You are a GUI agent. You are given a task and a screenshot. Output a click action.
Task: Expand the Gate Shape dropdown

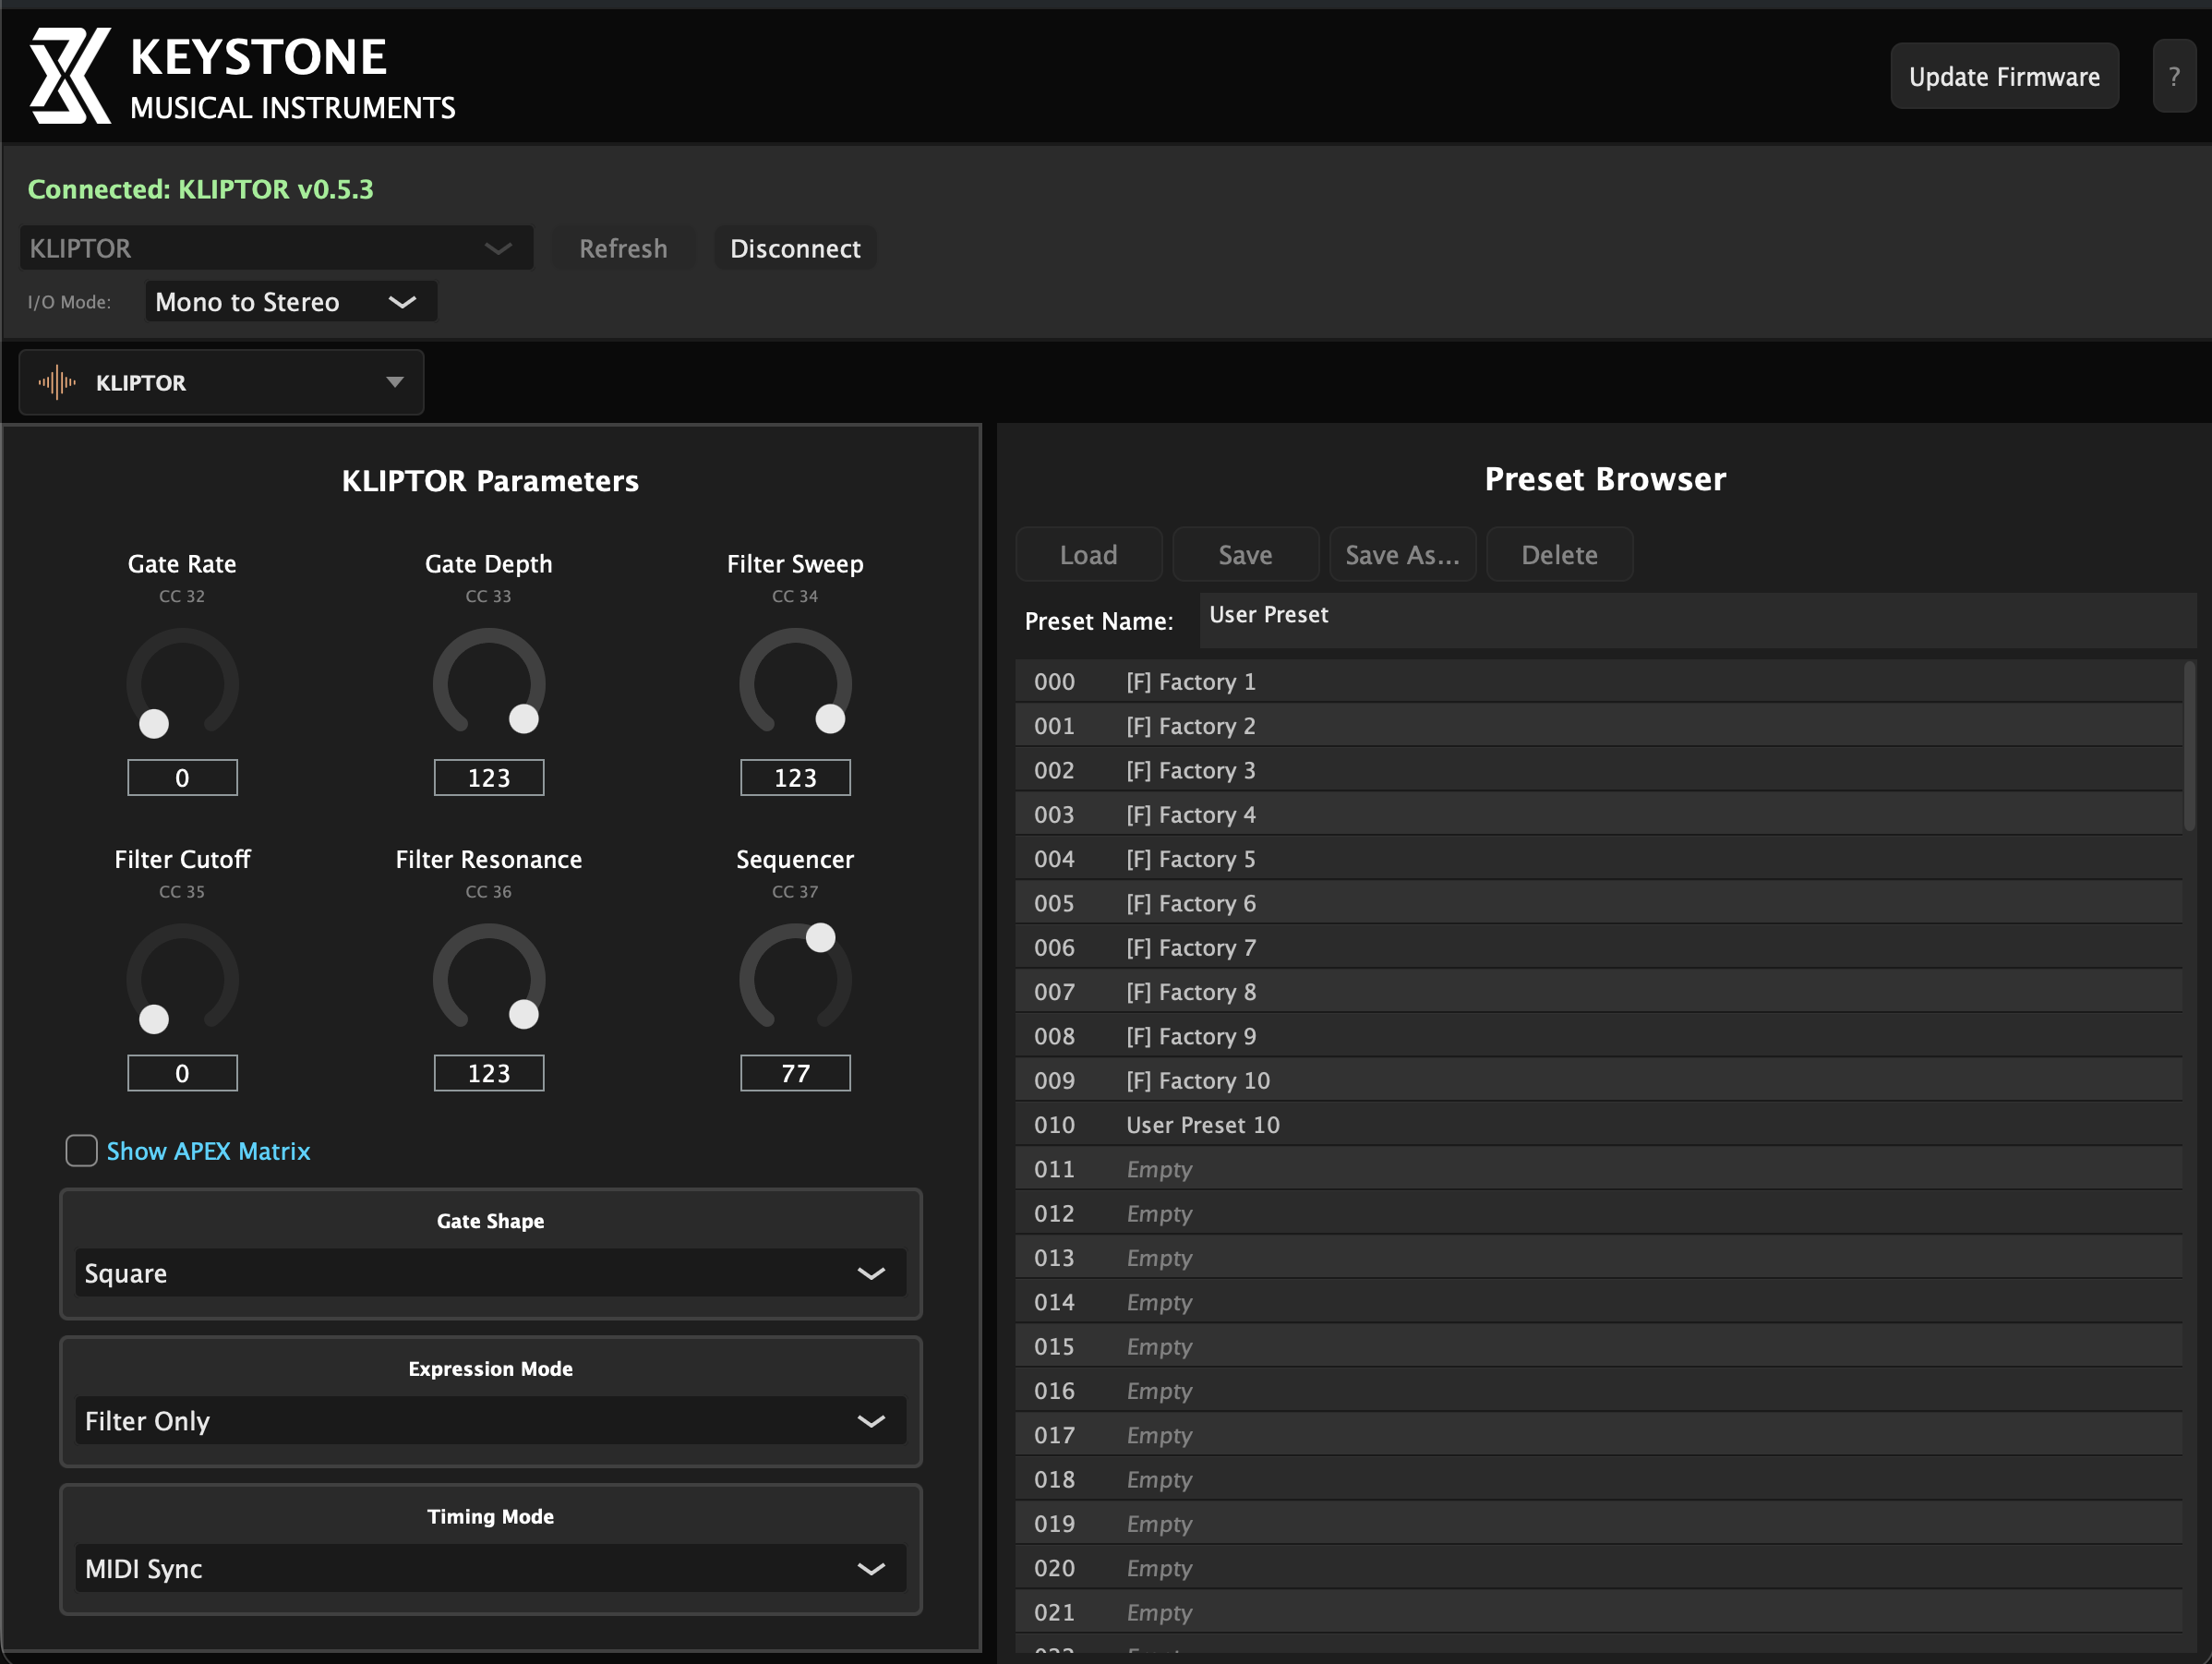click(x=490, y=1273)
